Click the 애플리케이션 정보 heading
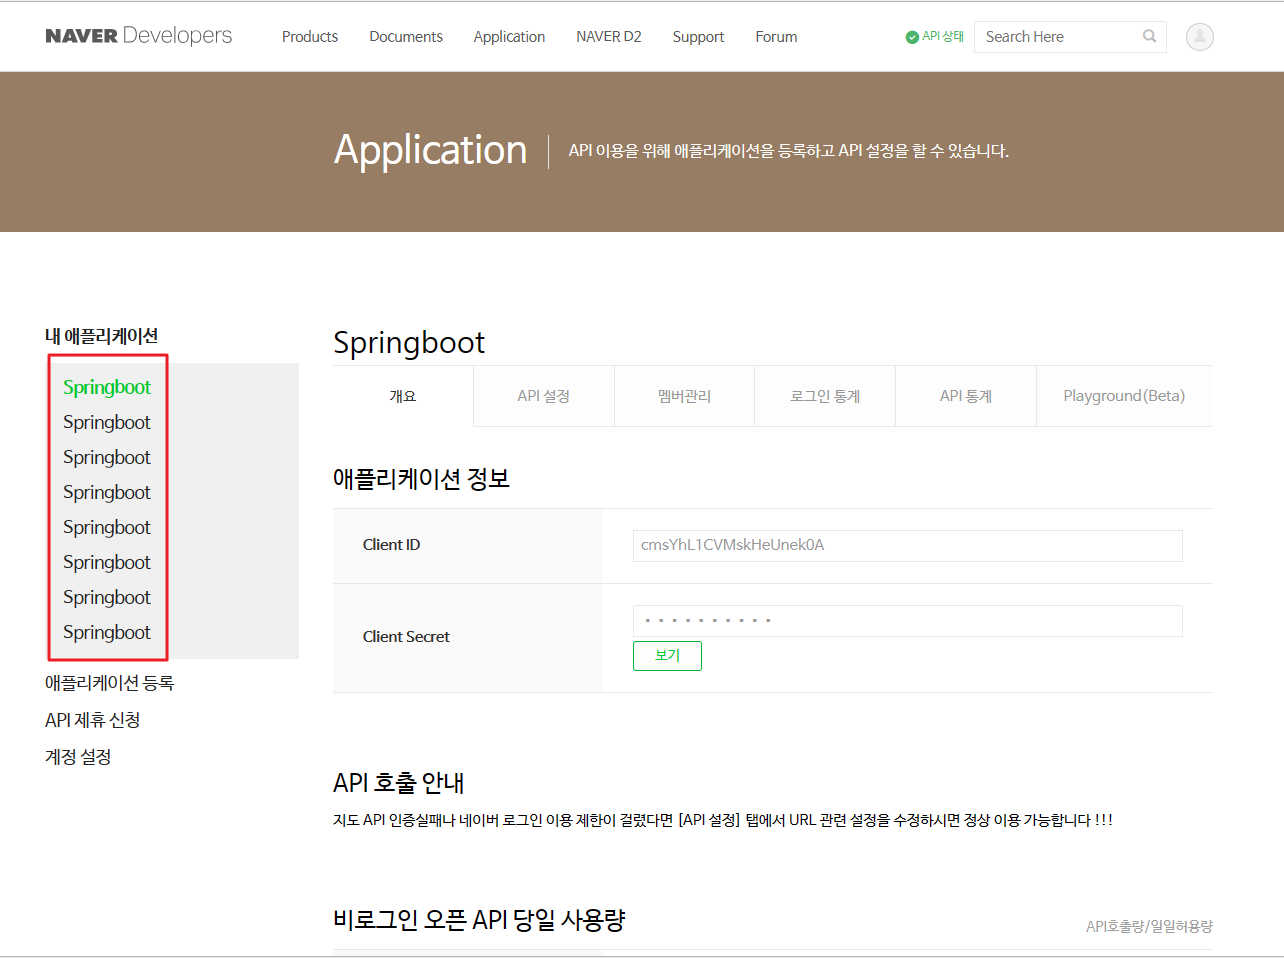Image resolution: width=1284 pixels, height=959 pixels. point(421,479)
